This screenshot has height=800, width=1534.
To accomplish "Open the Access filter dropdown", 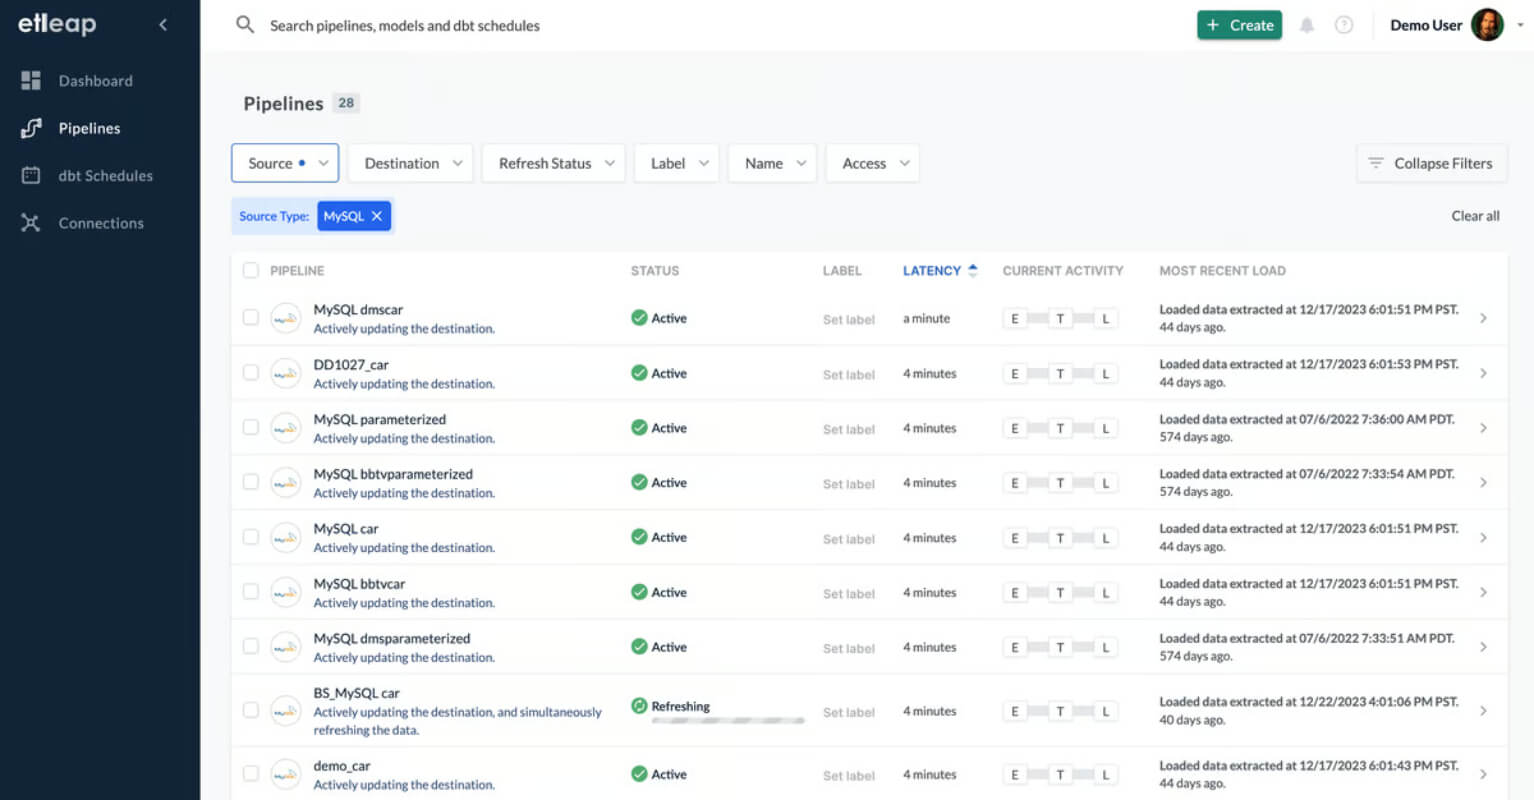I will pyautogui.click(x=873, y=163).
